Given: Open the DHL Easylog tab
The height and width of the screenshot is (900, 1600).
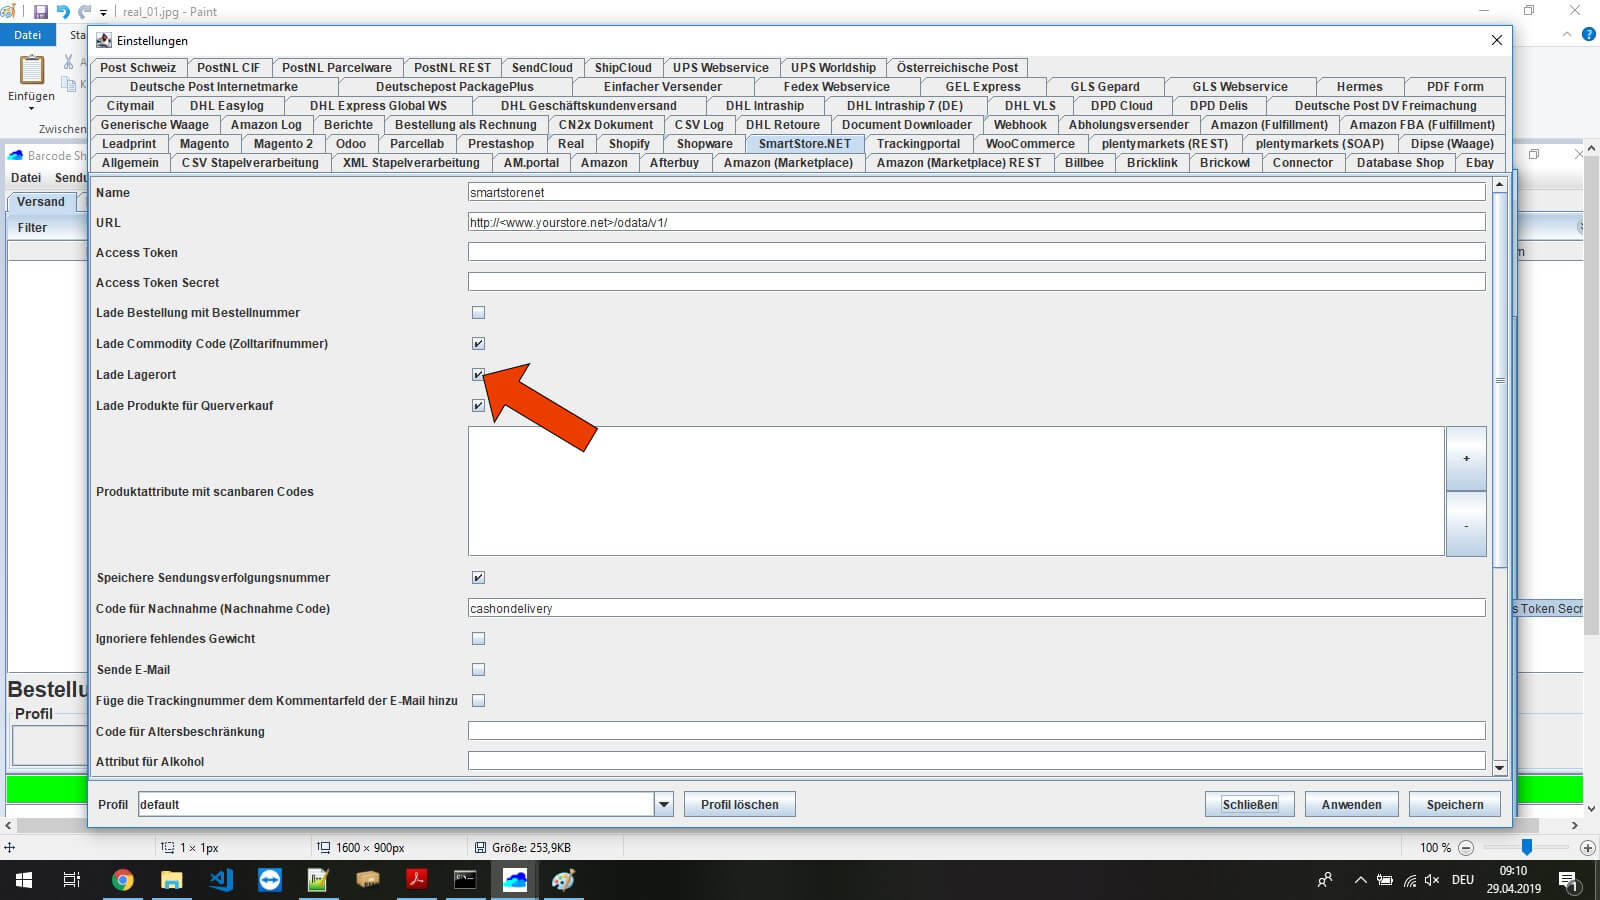Looking at the screenshot, I should 227,106.
